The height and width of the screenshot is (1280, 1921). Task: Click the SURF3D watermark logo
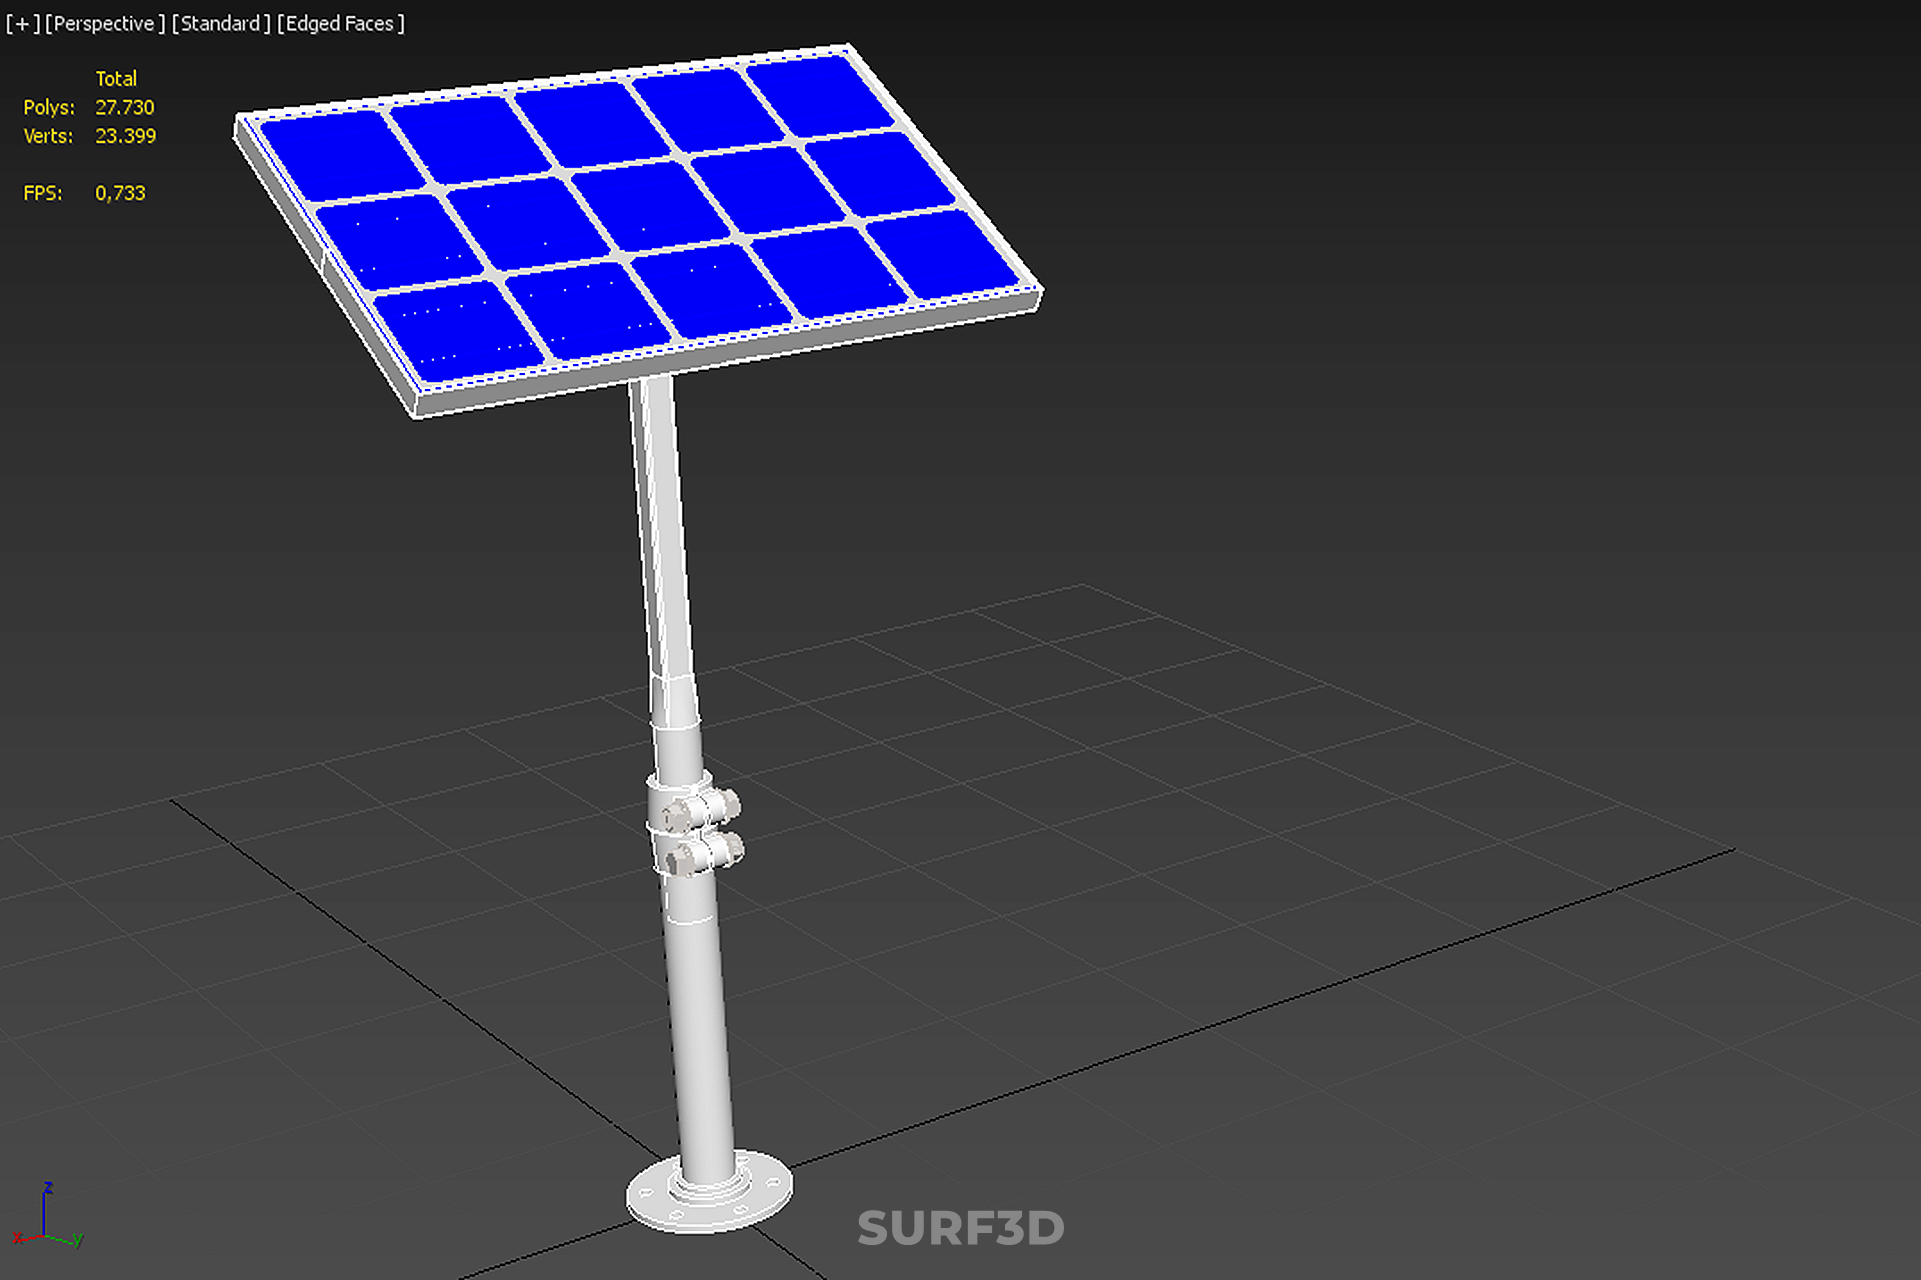(x=960, y=1228)
